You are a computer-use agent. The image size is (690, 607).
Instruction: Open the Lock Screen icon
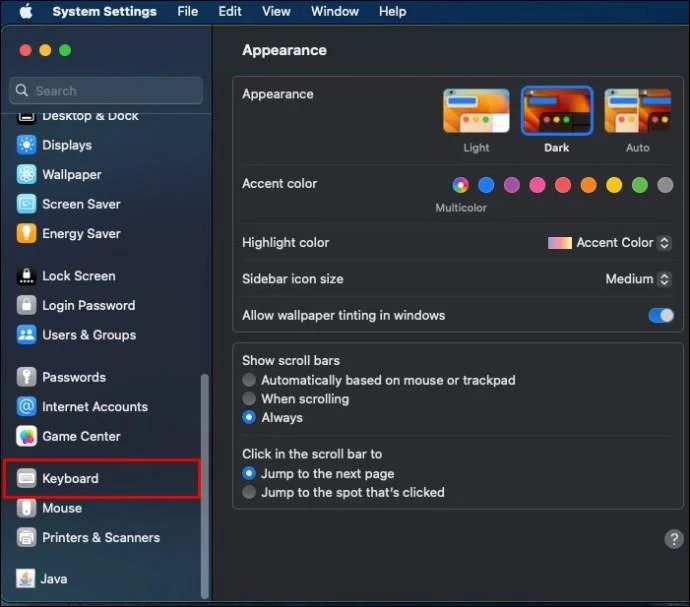point(26,276)
